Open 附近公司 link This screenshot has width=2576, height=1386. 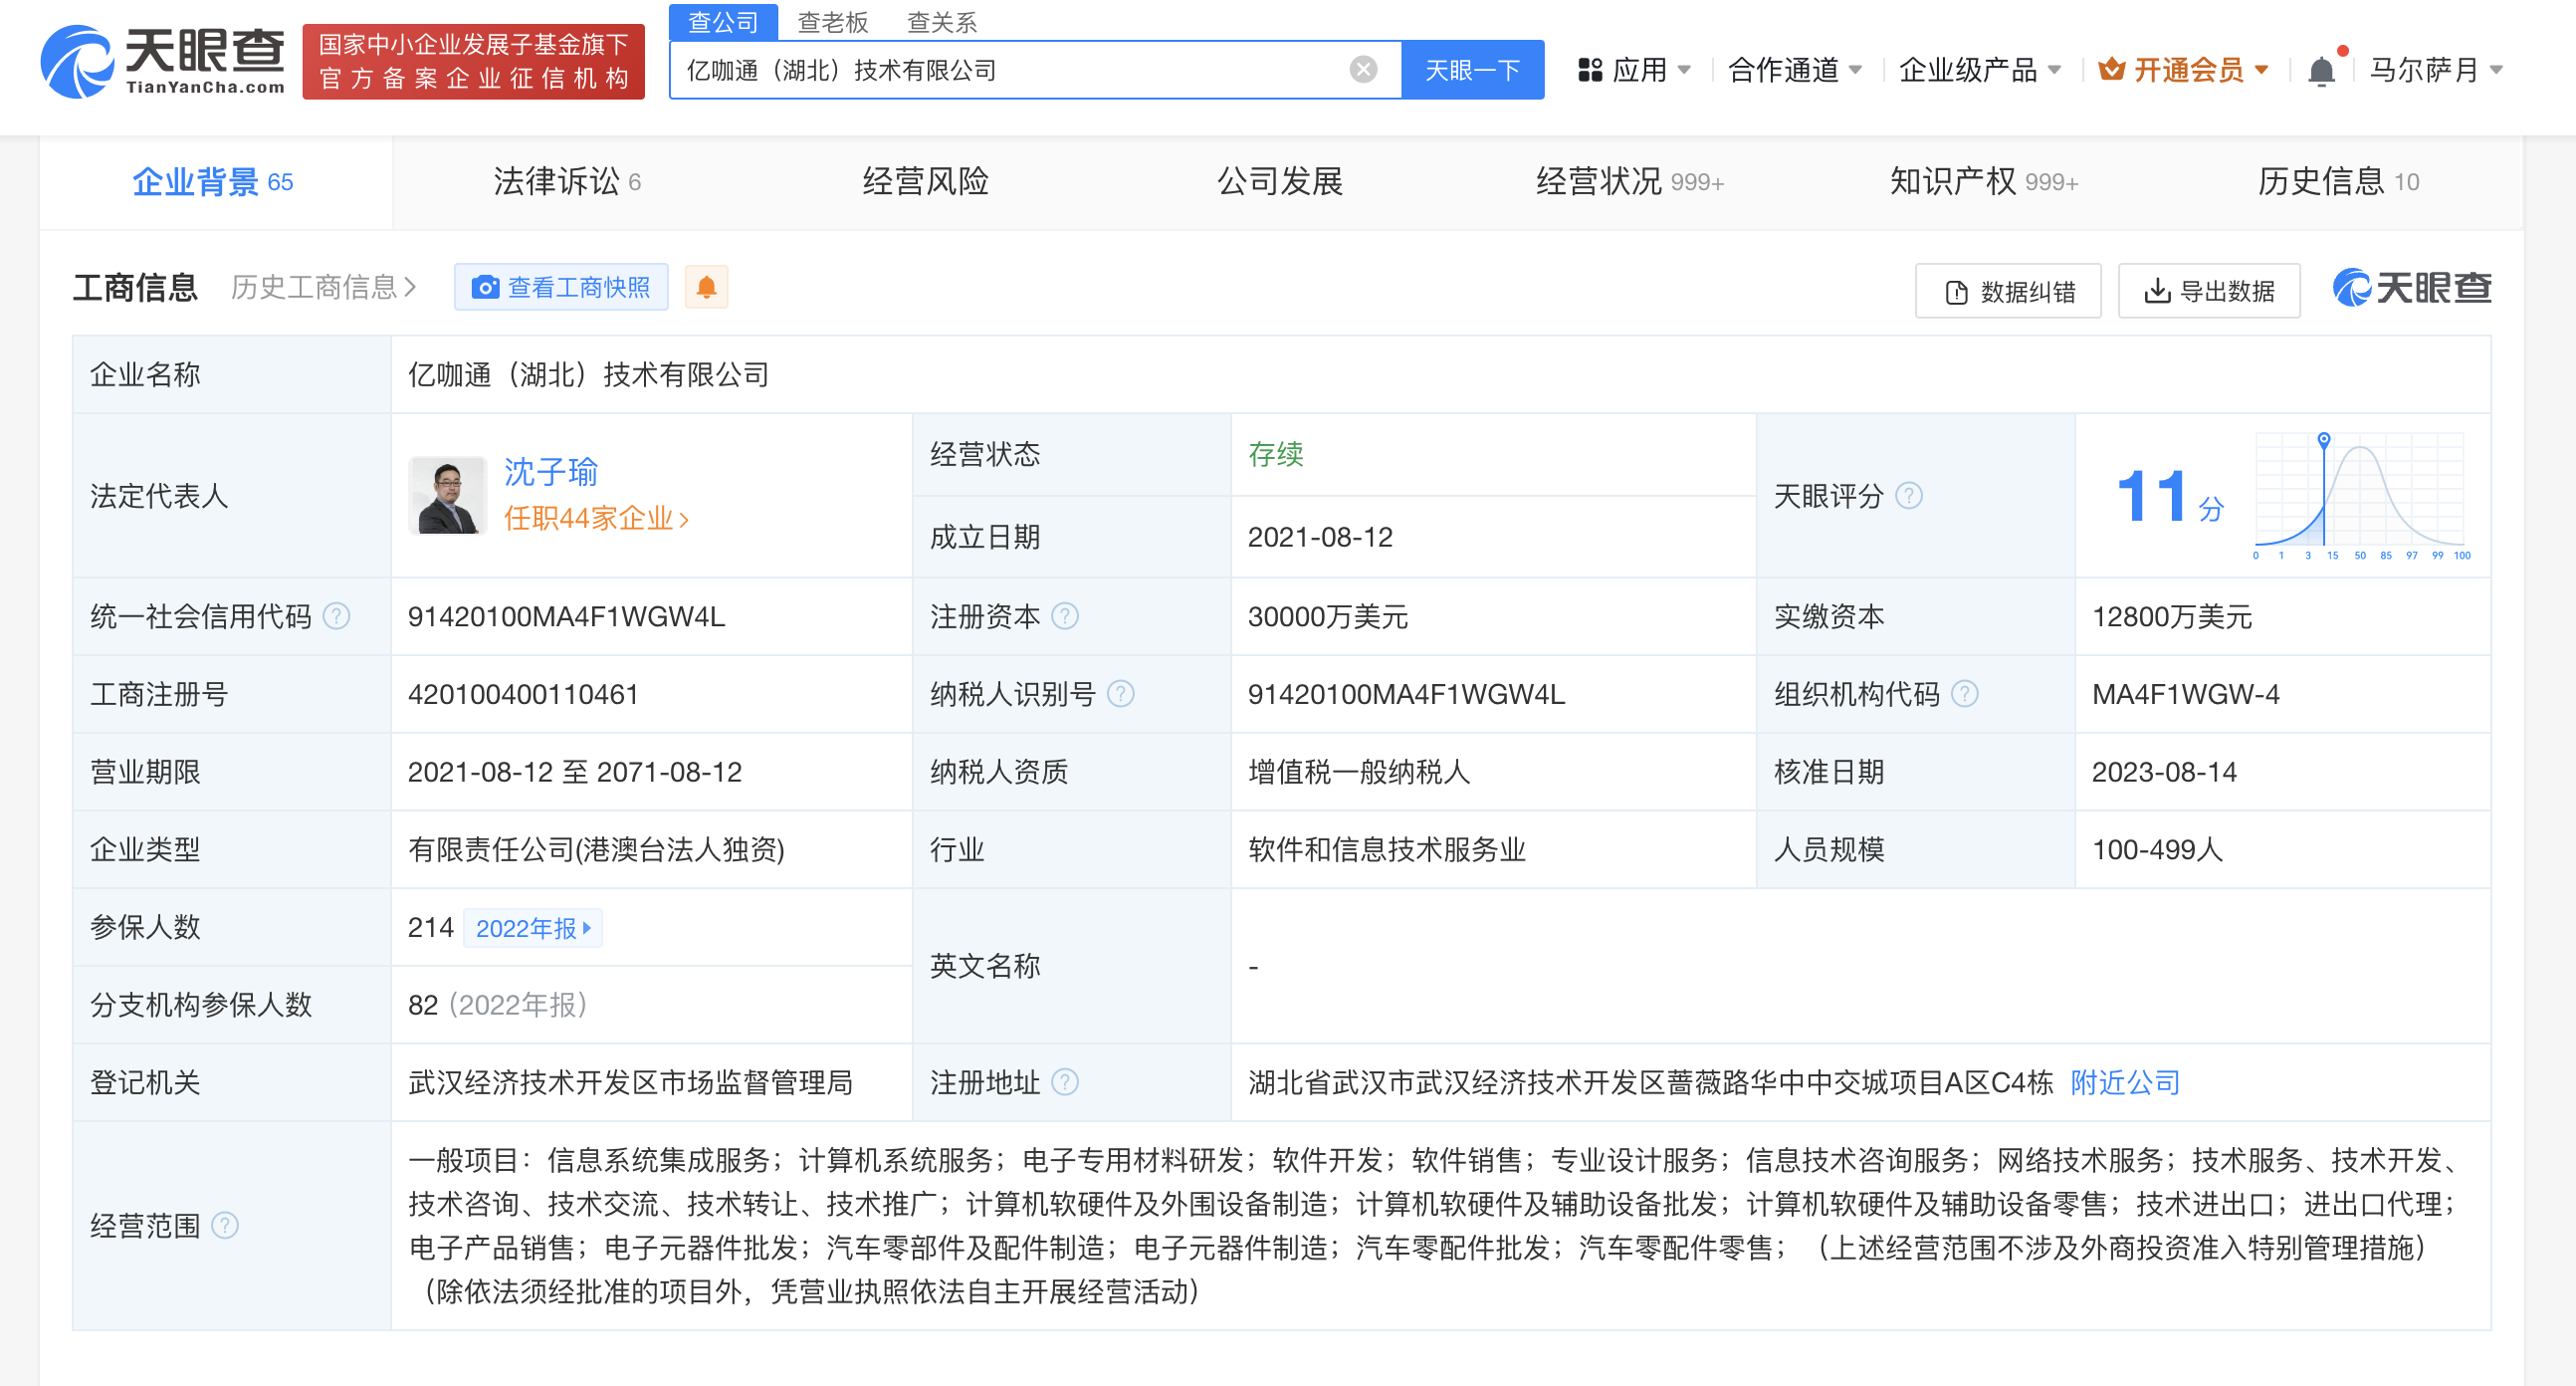pyautogui.click(x=2125, y=1082)
